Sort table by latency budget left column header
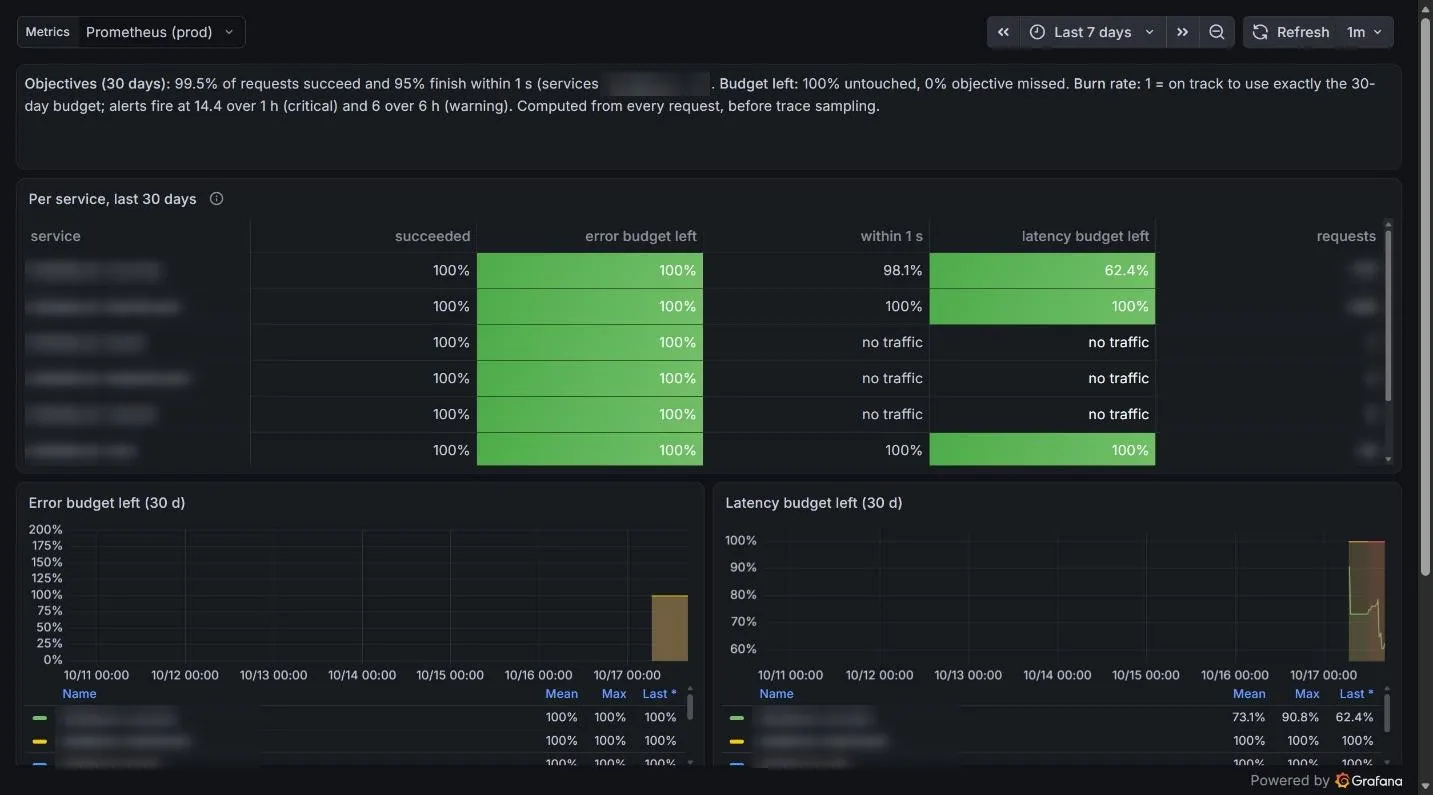 click(1085, 236)
